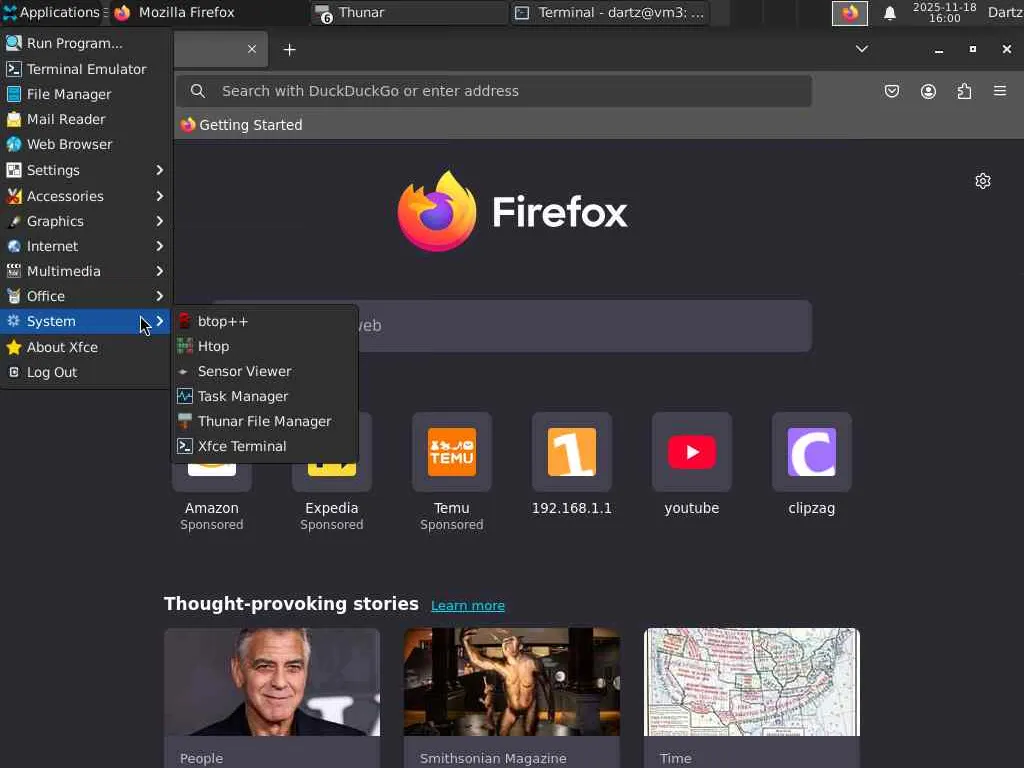Click the Multimedia category icon
The height and width of the screenshot is (768, 1024).
14,271
